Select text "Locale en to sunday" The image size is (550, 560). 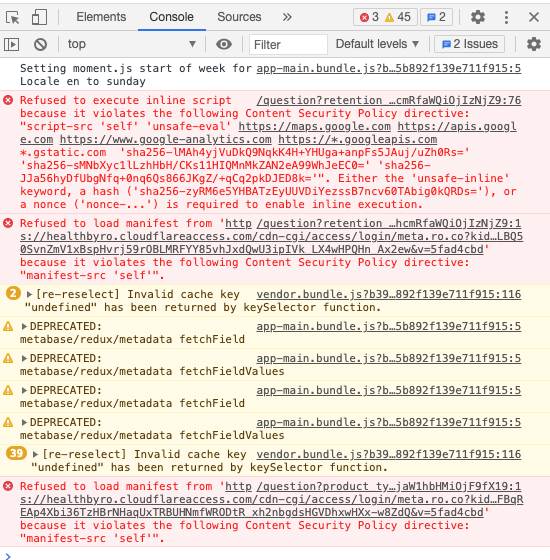[83, 81]
